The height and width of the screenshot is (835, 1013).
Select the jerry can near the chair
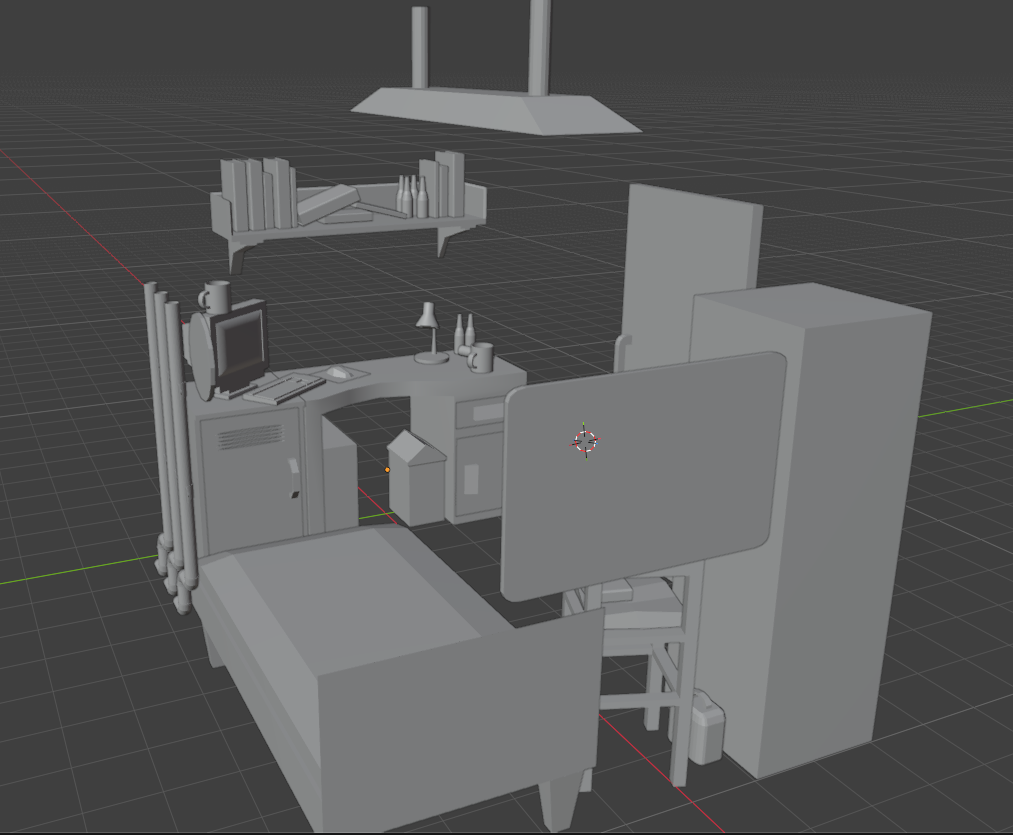point(705,726)
